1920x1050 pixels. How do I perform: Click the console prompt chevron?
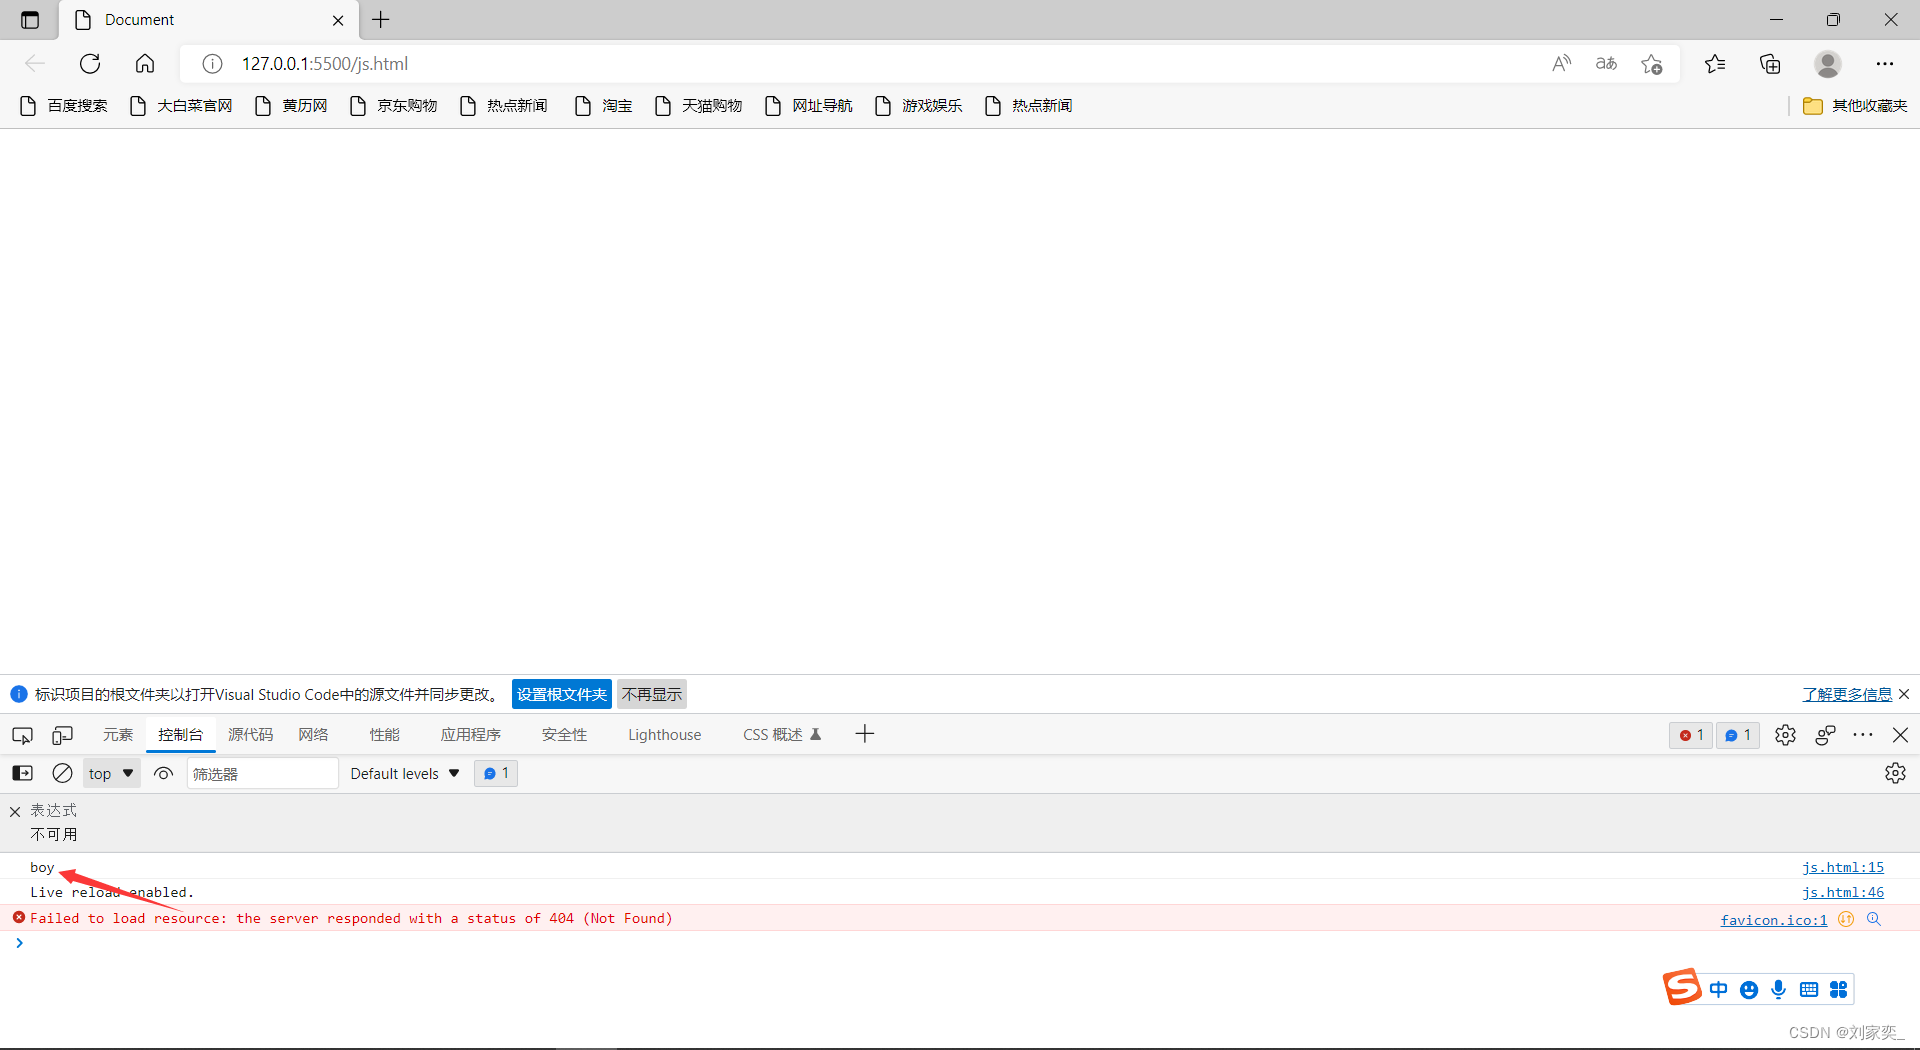pos(19,943)
